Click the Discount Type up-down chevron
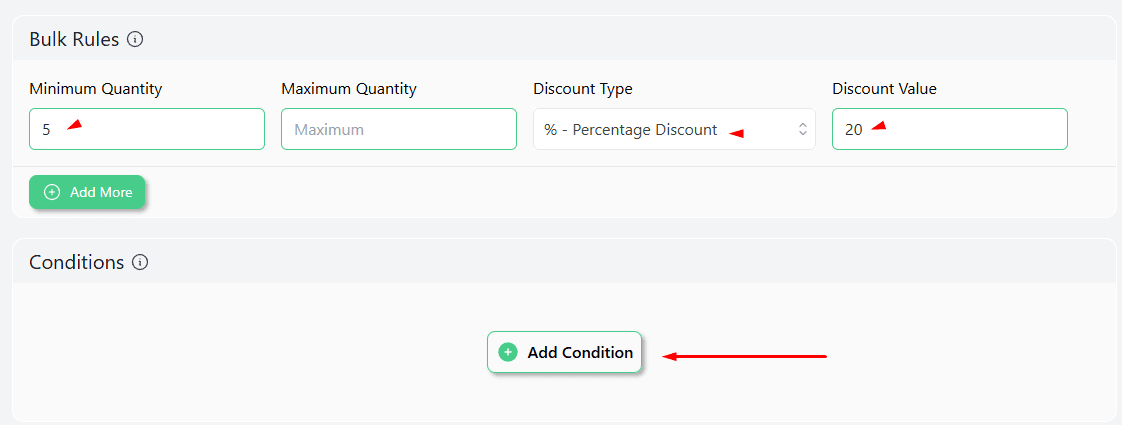 coord(802,129)
